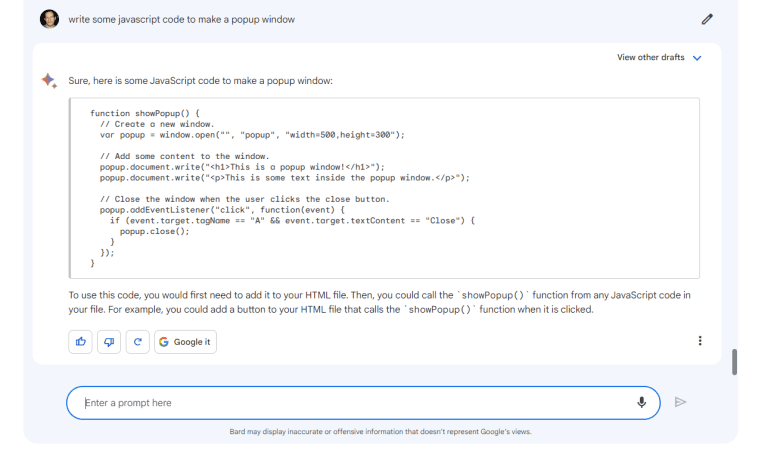Click the View other drafts label
The width and height of the screenshot is (768, 452).
click(651, 58)
